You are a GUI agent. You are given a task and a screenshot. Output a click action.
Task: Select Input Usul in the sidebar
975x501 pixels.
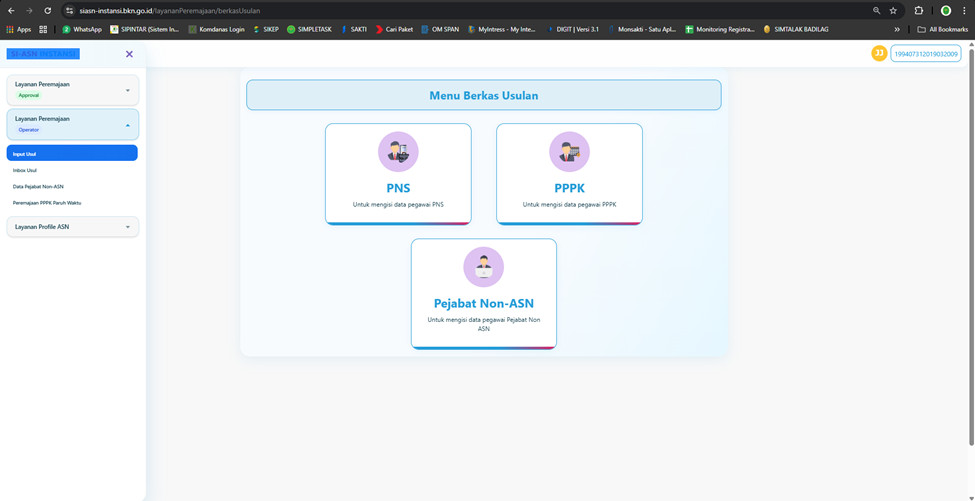point(72,154)
